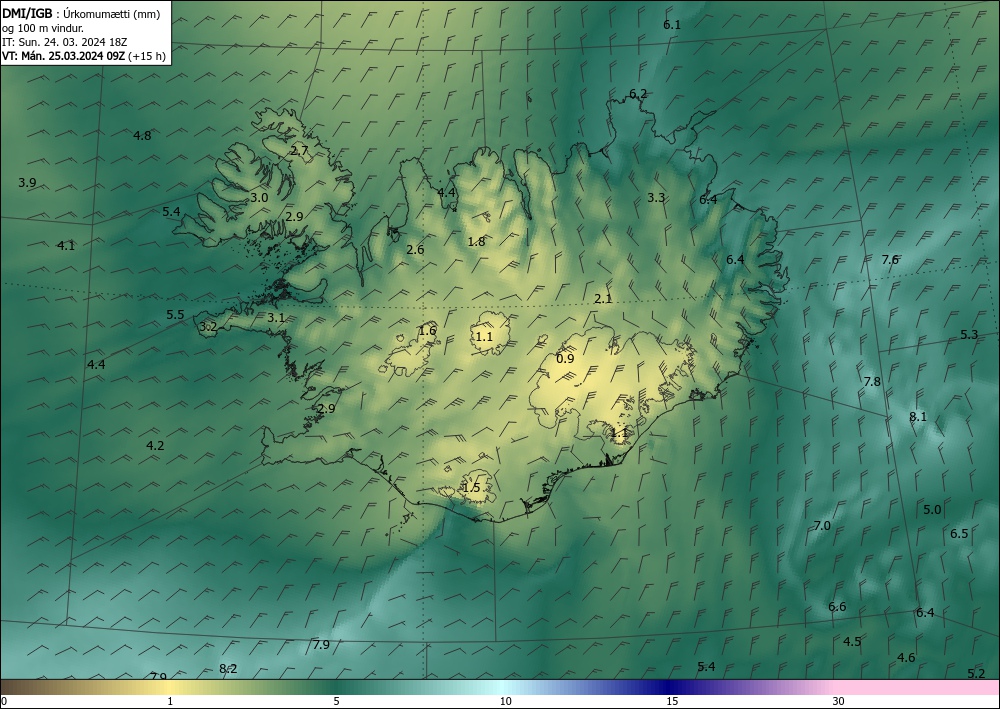Image resolution: width=1000 pixels, height=709 pixels.
Task: Click the 6.6 value over the sea
Action: [837, 606]
